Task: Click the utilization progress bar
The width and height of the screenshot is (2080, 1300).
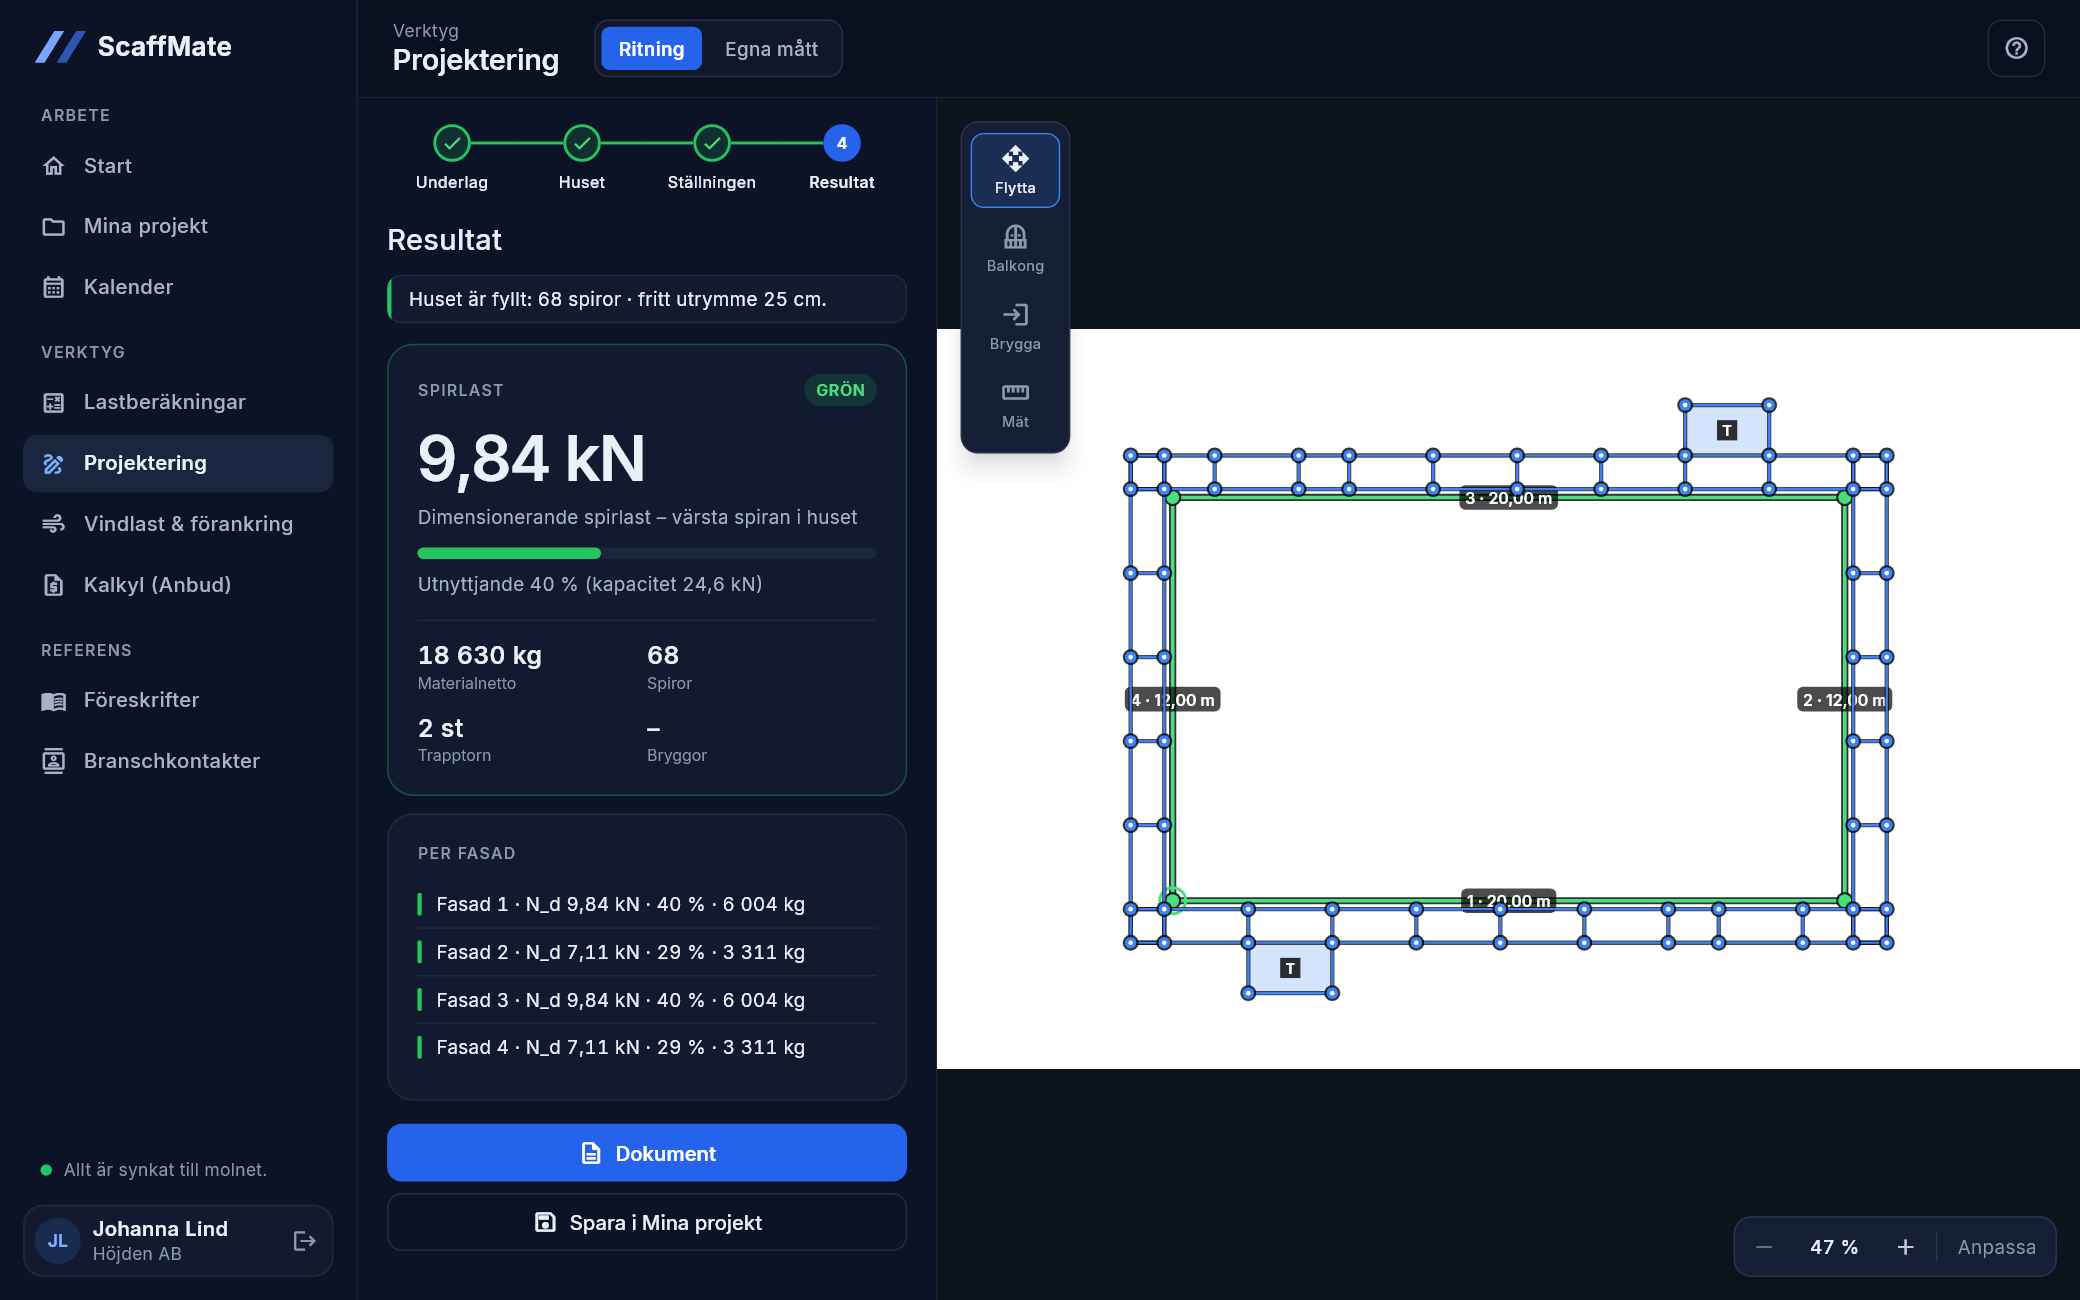Action: (x=647, y=553)
